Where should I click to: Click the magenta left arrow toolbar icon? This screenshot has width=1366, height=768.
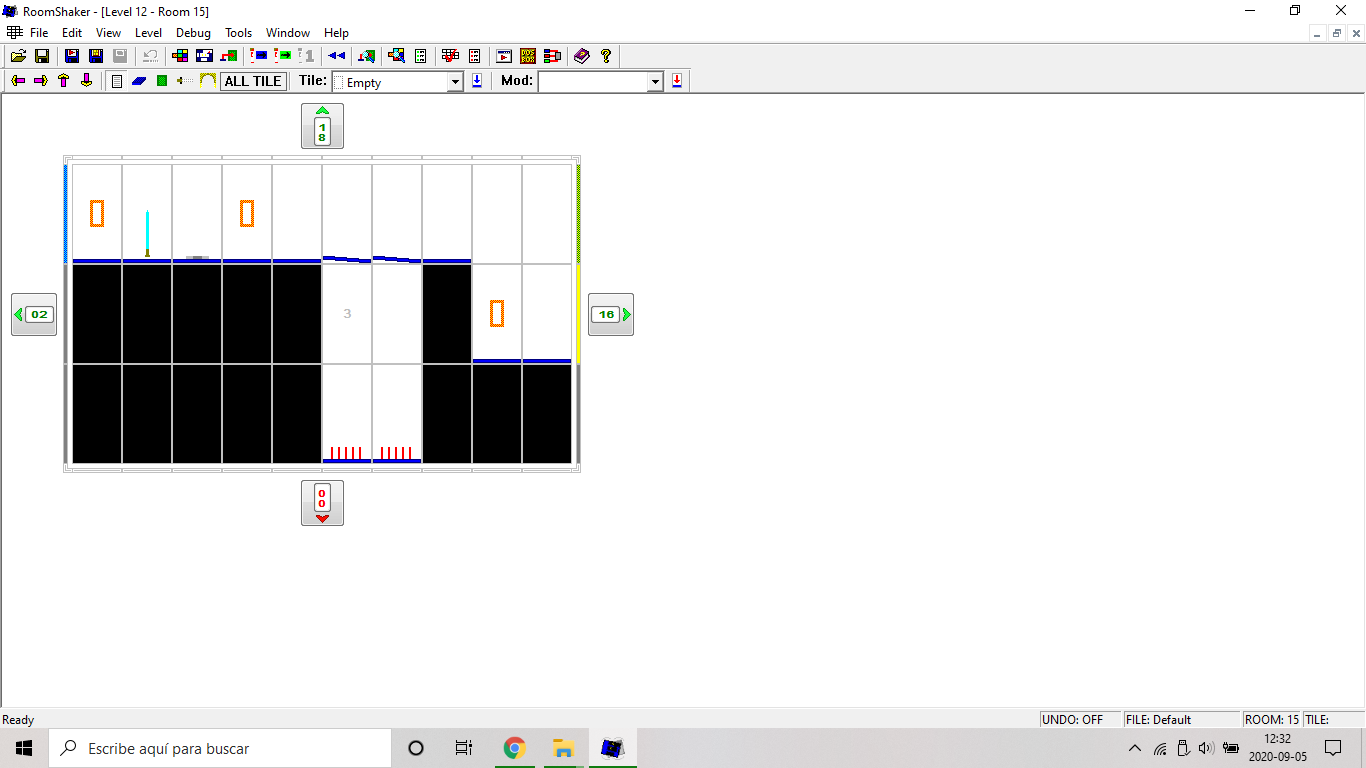click(18, 81)
